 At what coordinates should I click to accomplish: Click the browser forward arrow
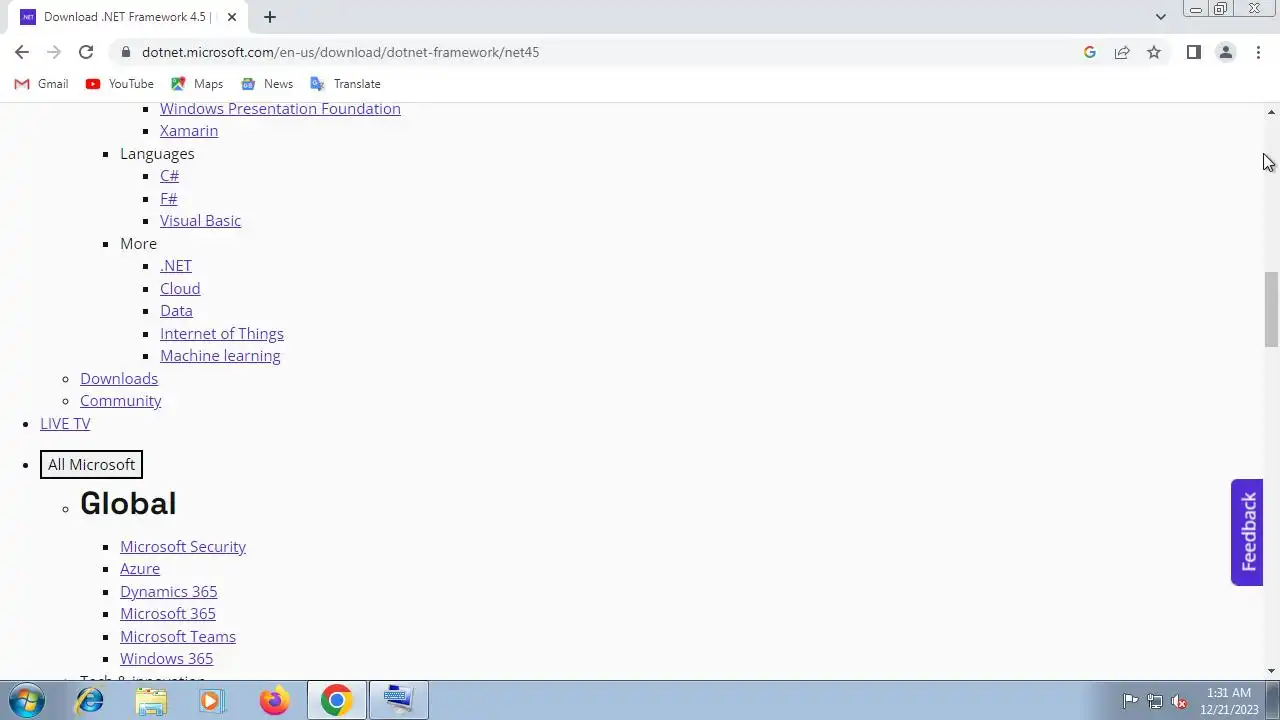coord(54,52)
